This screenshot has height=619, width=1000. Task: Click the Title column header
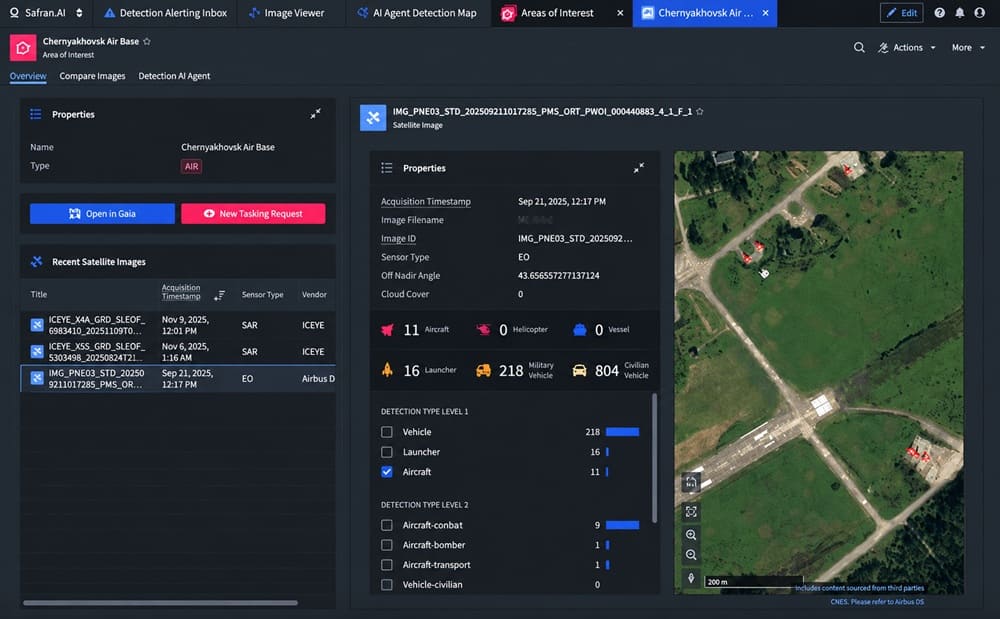(x=39, y=295)
